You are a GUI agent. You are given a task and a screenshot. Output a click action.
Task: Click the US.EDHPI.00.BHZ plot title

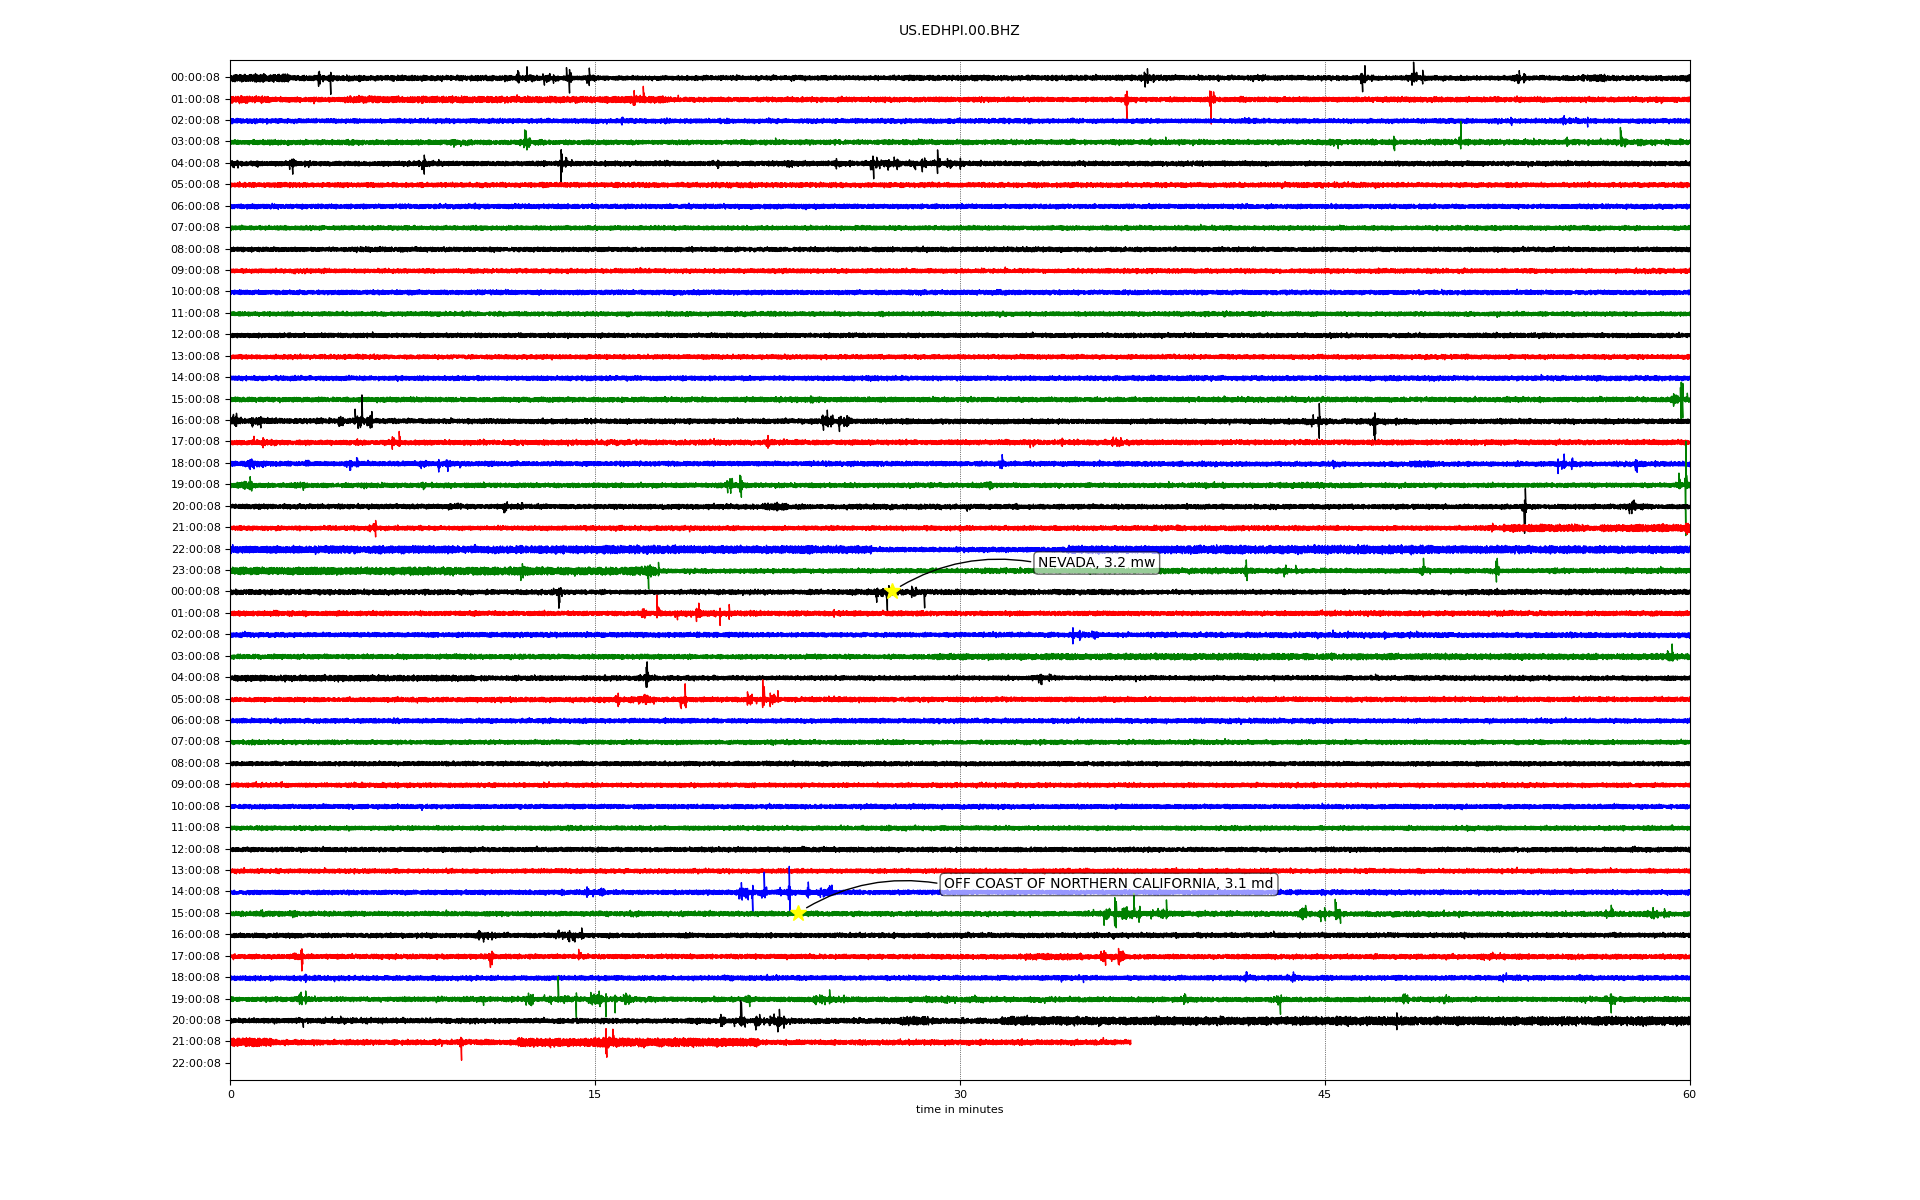click(x=959, y=31)
